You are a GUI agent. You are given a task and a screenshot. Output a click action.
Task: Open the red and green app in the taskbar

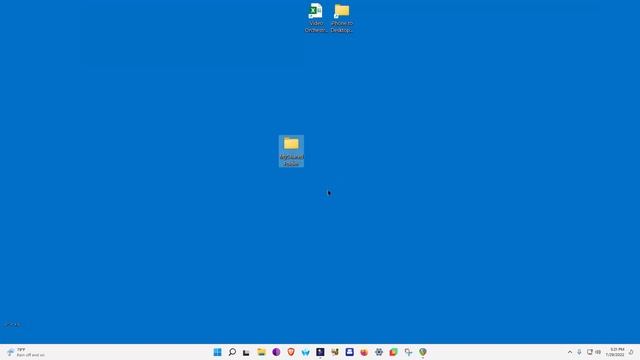coord(393,352)
